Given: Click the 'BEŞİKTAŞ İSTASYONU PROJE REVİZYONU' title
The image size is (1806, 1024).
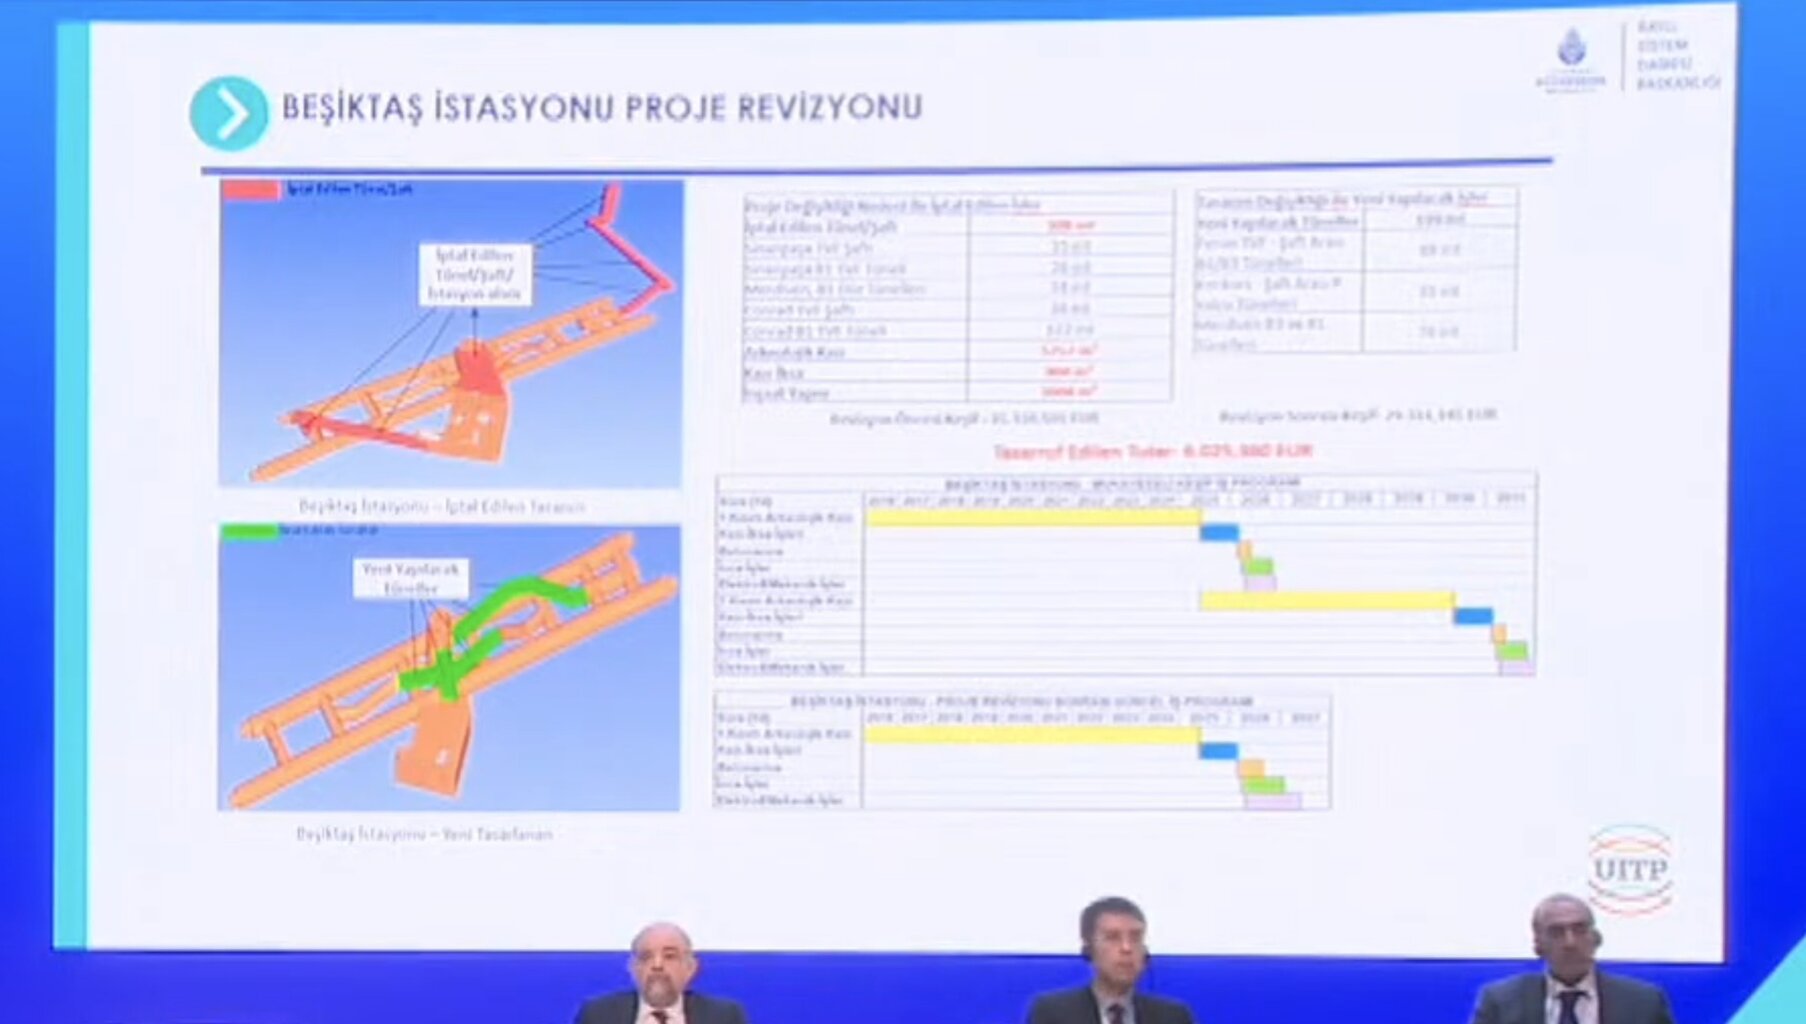Looking at the screenshot, I should click(602, 108).
